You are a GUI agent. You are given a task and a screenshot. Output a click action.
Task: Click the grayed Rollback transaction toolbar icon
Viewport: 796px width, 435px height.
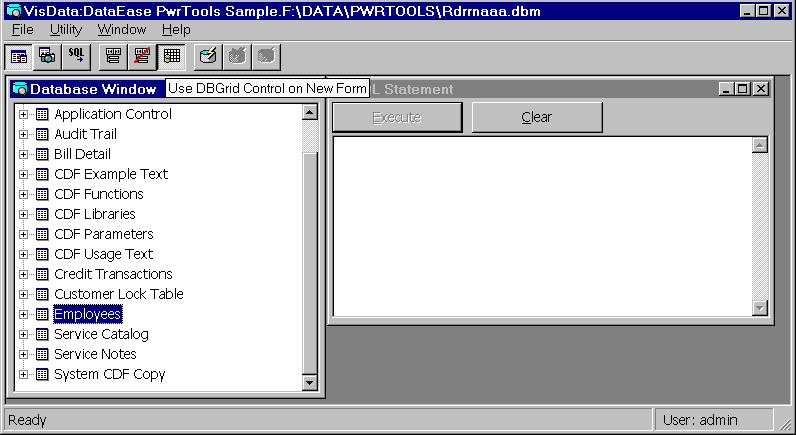pyautogui.click(x=237, y=56)
